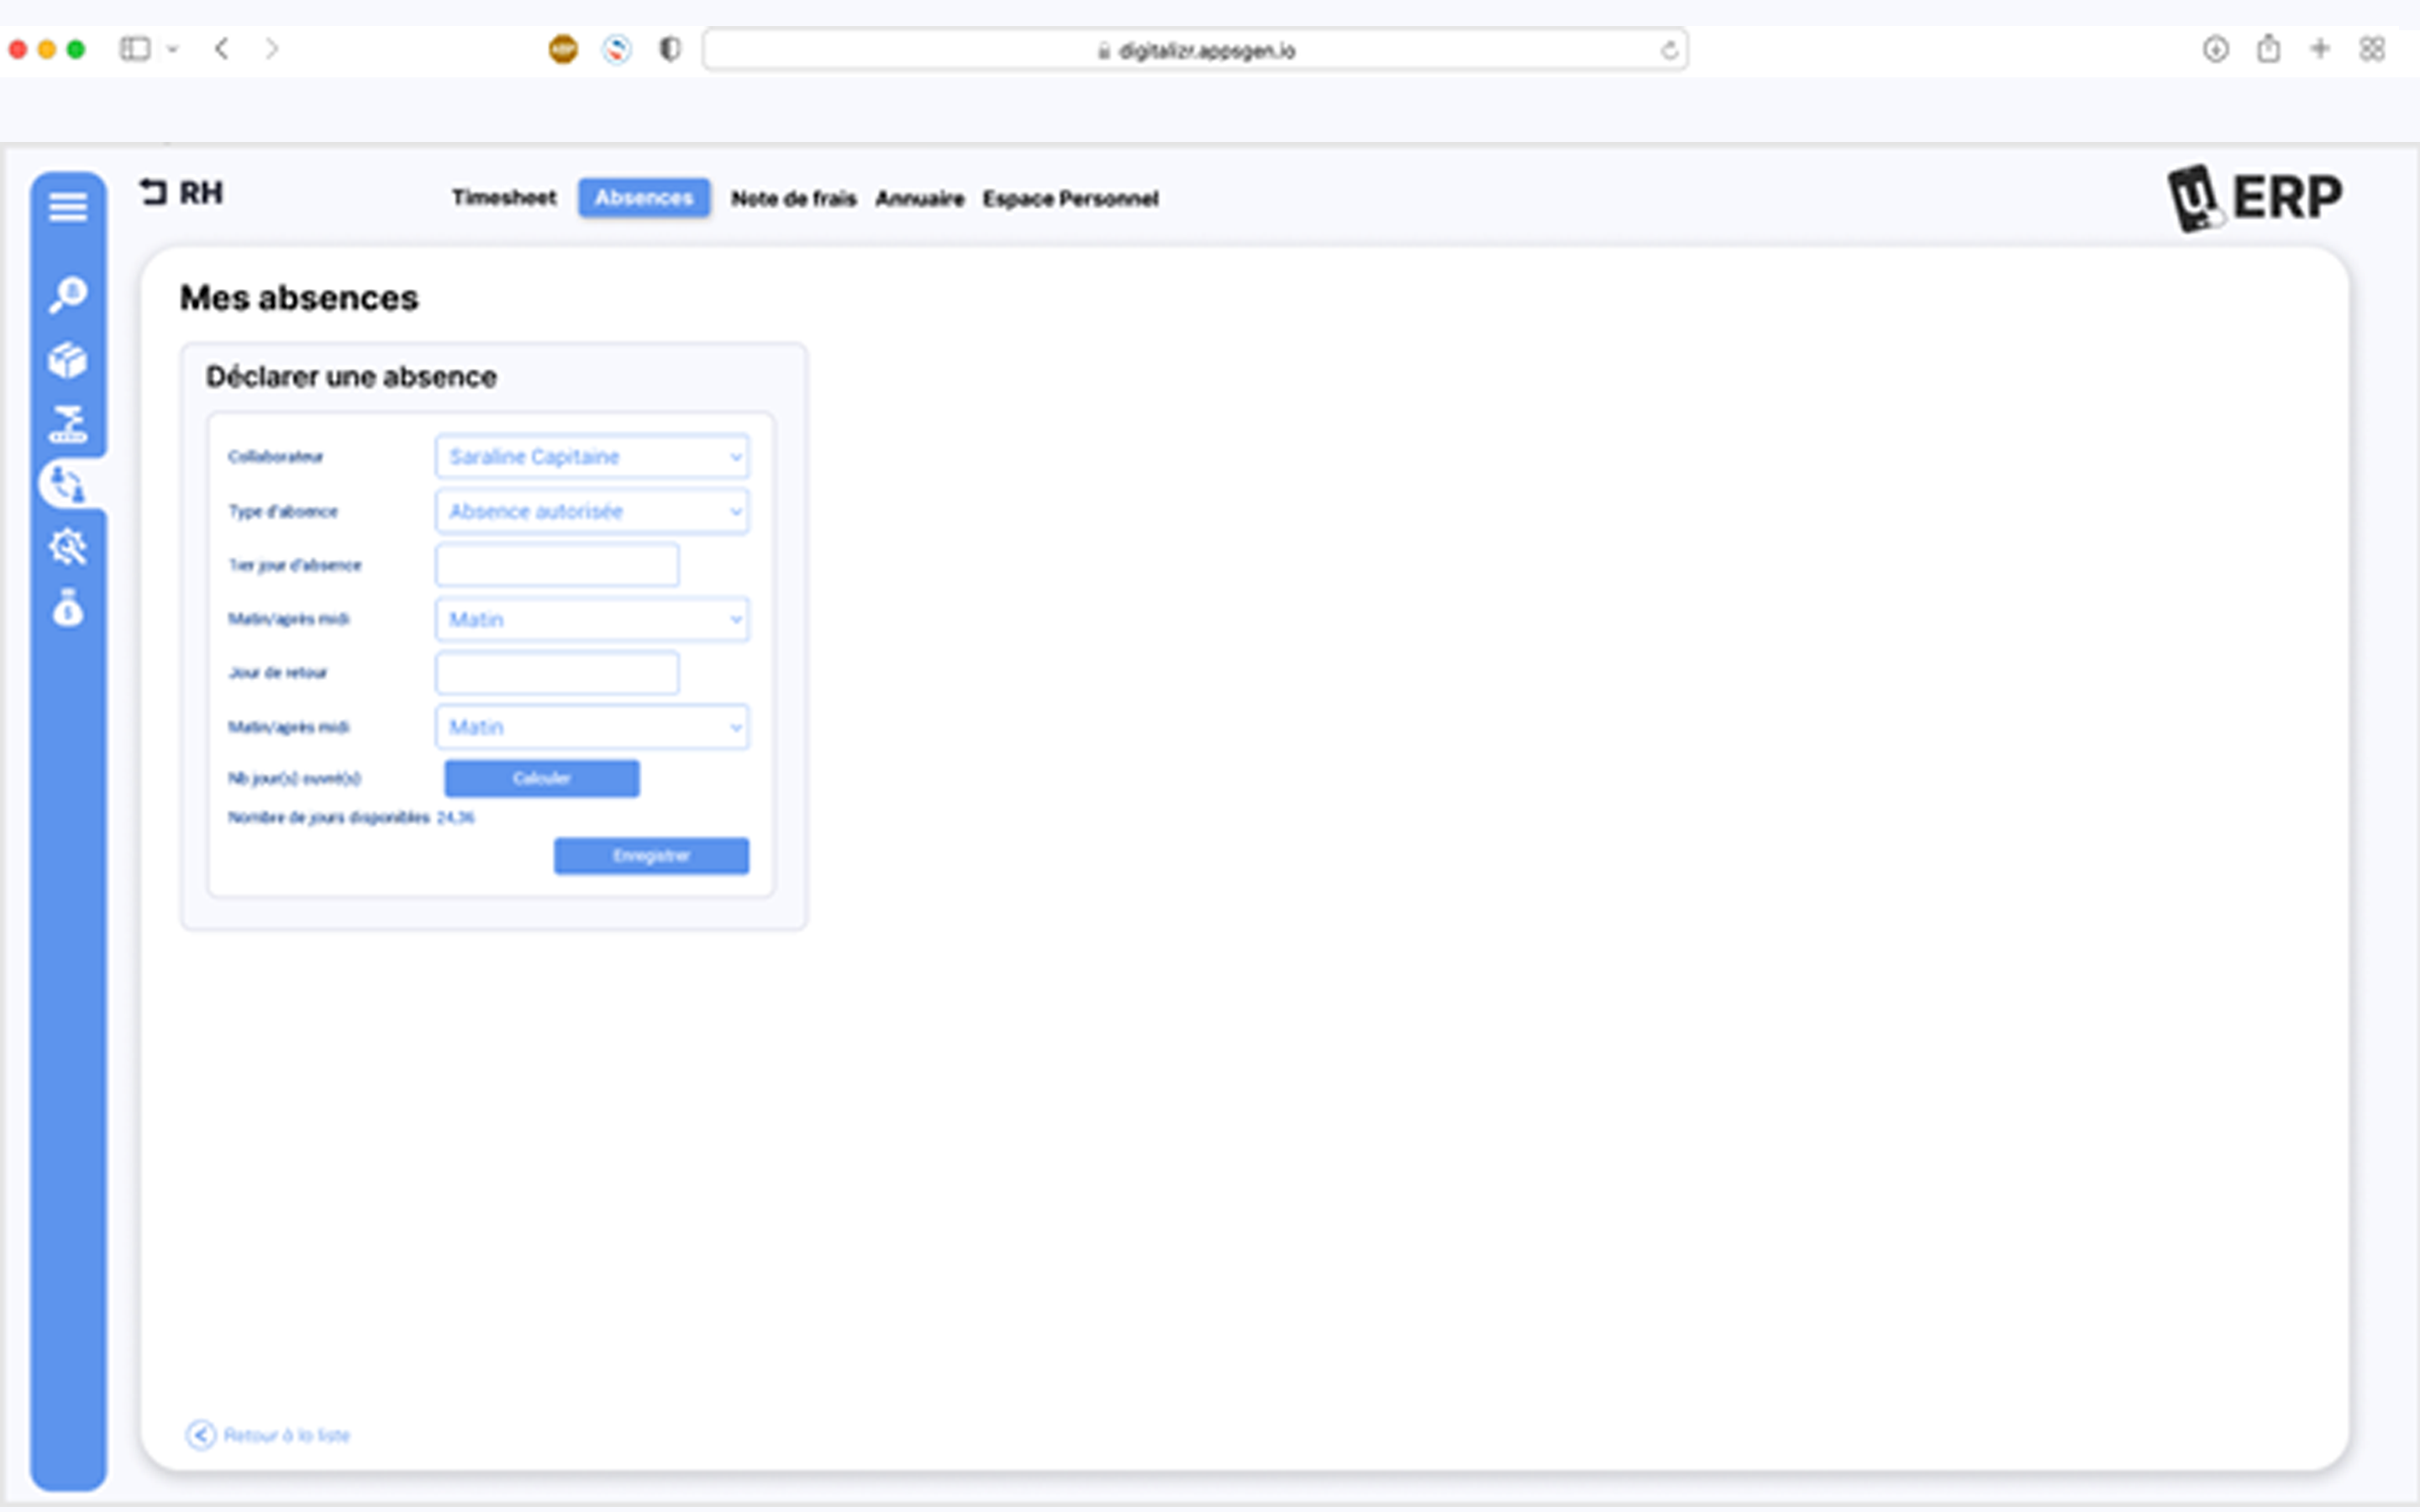
Task: Go back with the browser back arrow
Action: tap(222, 49)
